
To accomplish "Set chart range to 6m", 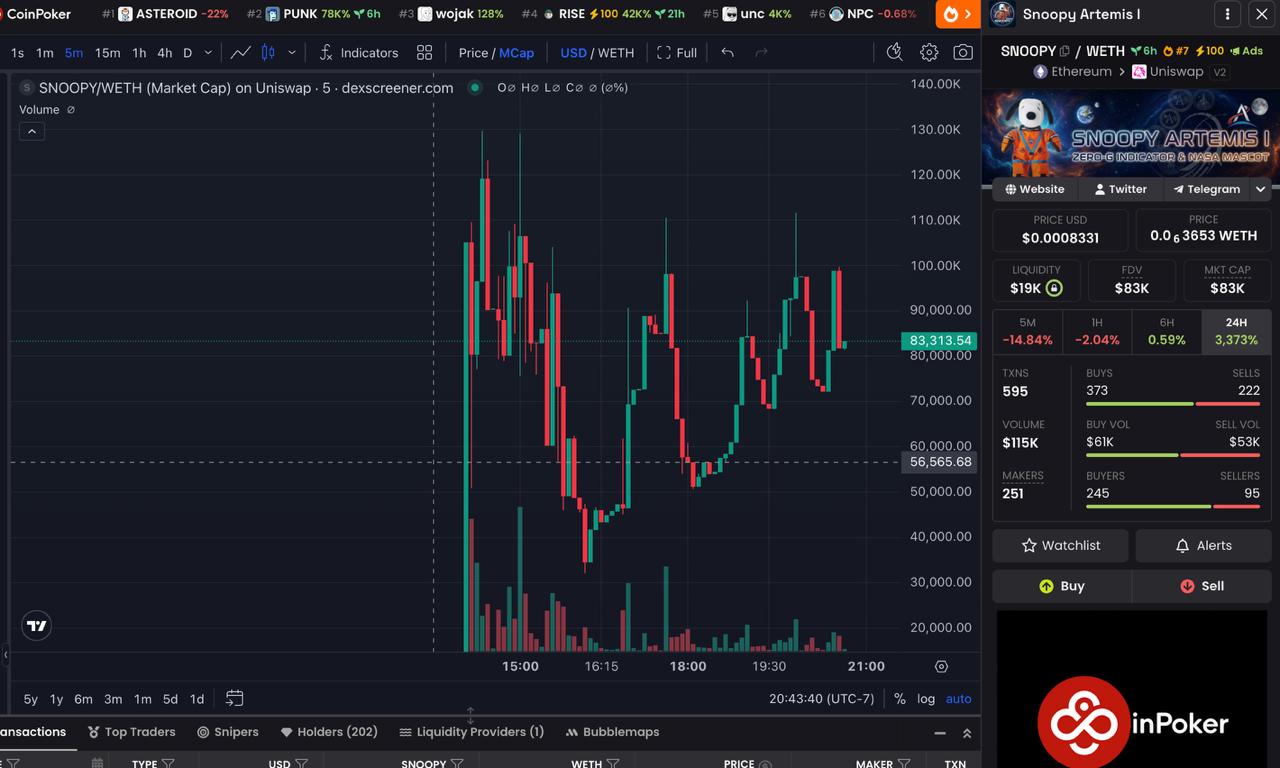I will pos(83,699).
